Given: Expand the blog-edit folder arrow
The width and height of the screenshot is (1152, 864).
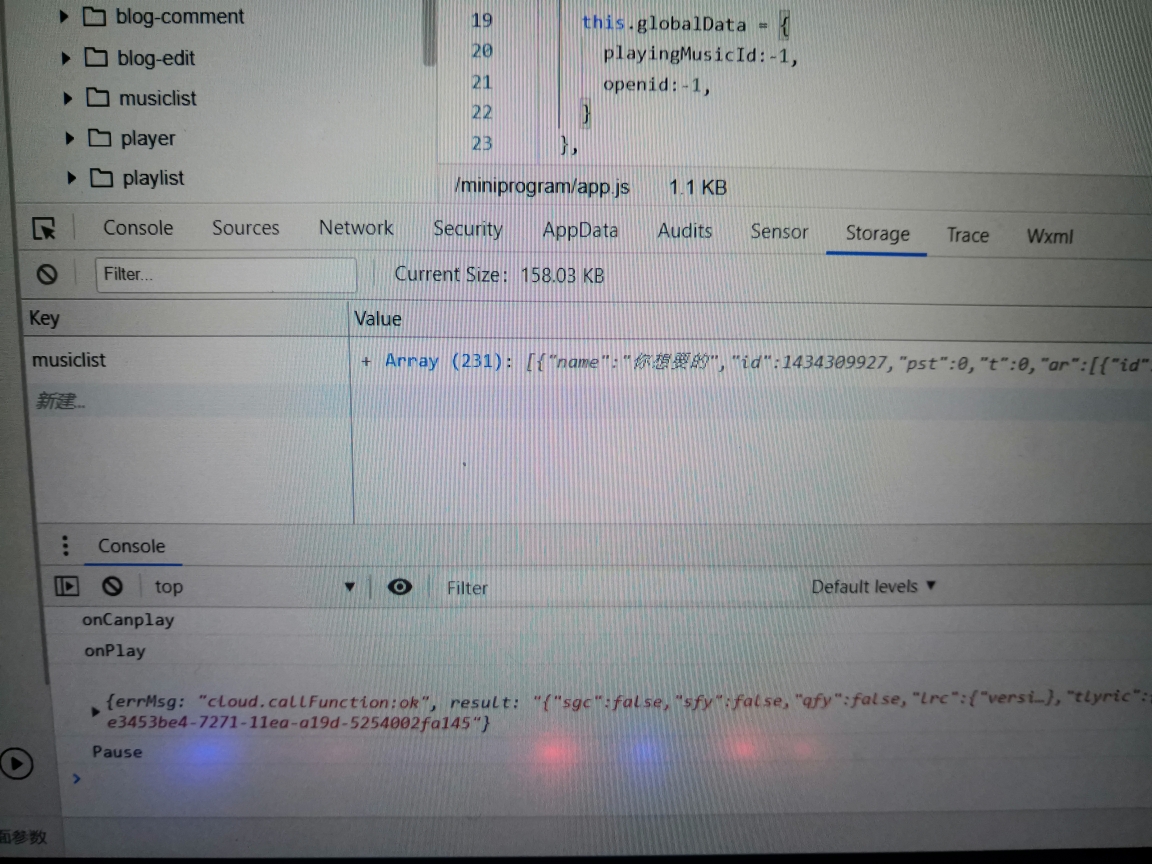Looking at the screenshot, I should (66, 57).
